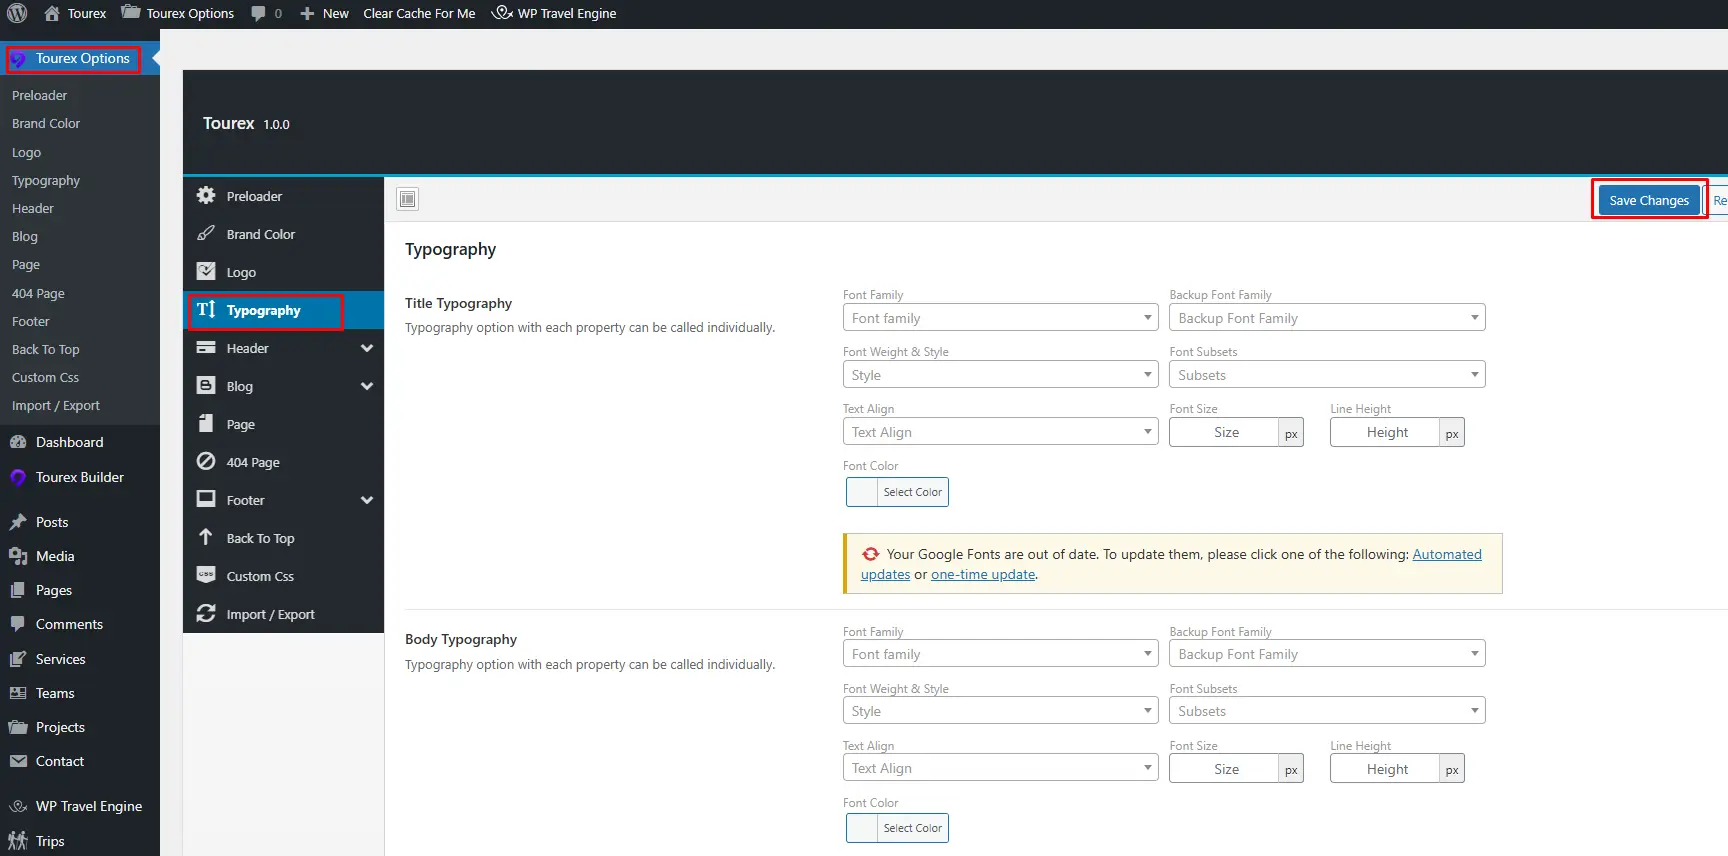
Task: Click the expand-all sections icon in options toolbar
Action: (408, 199)
